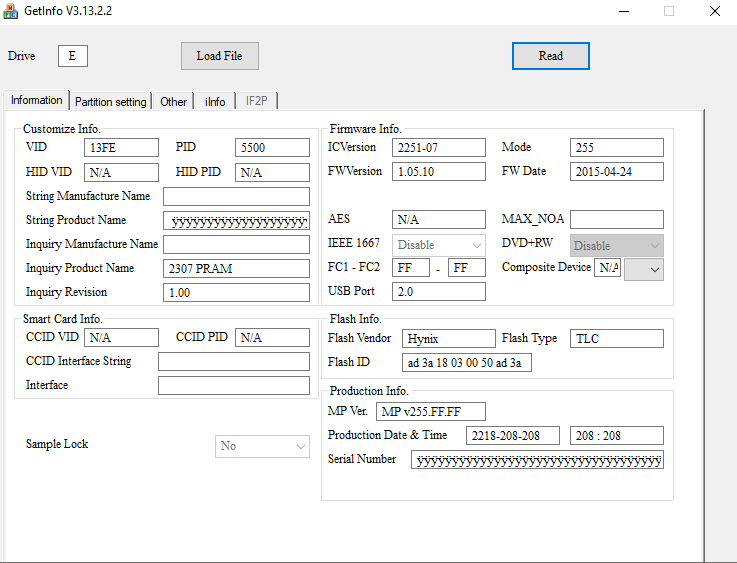Click the FC2 field

pyautogui.click(x=467, y=268)
